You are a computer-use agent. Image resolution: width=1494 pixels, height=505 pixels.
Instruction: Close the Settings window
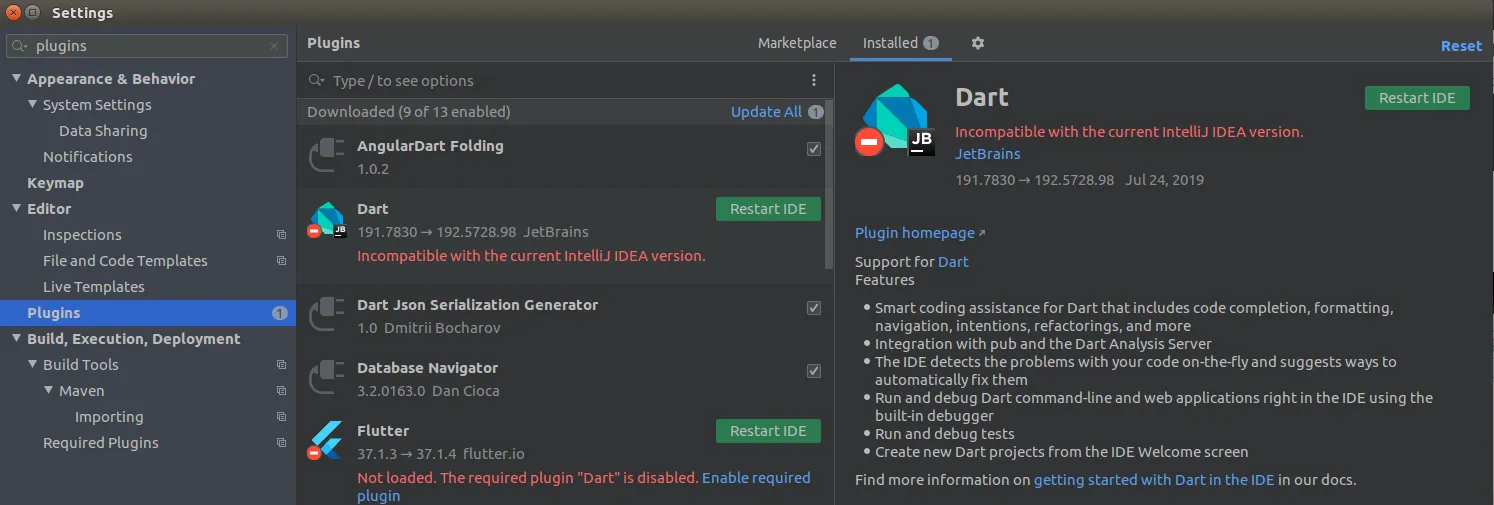[14, 13]
